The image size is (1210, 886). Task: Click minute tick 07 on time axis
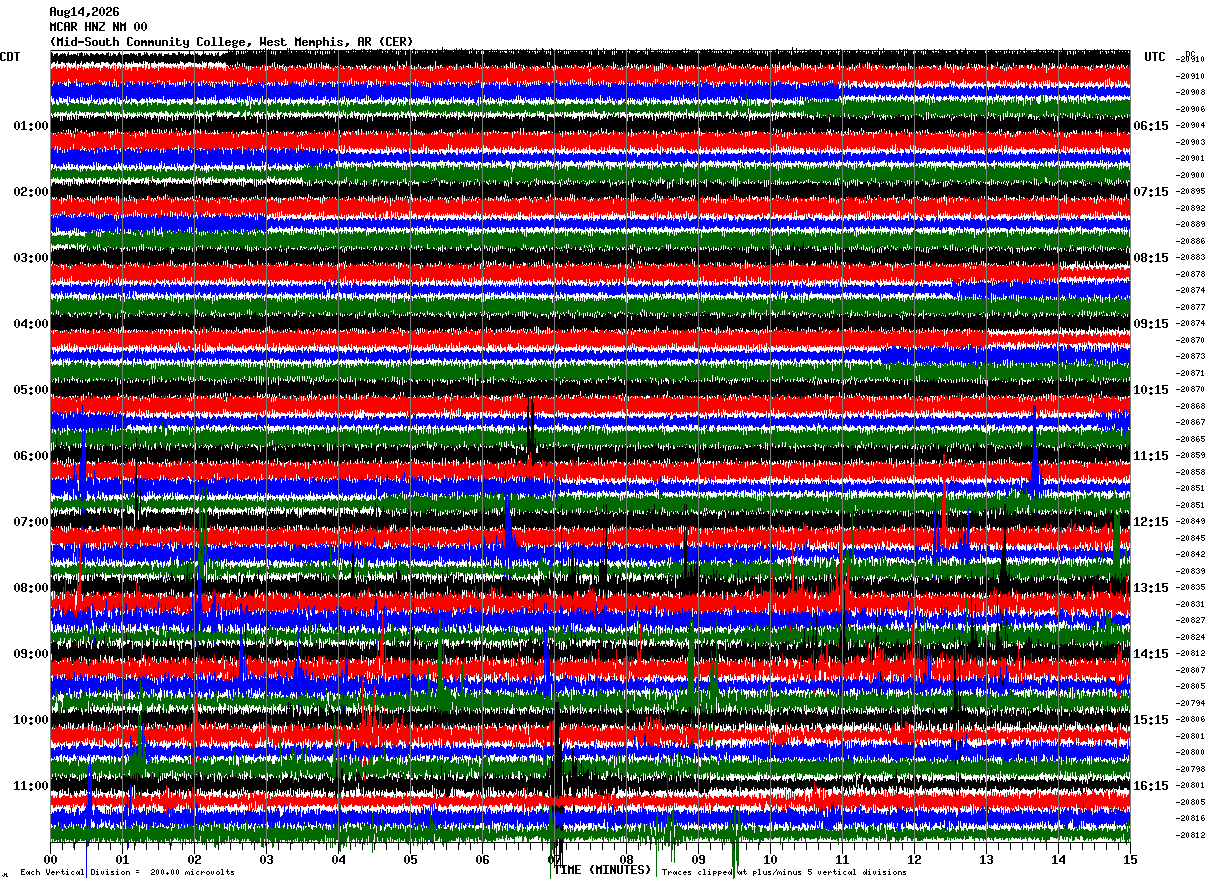click(x=554, y=859)
